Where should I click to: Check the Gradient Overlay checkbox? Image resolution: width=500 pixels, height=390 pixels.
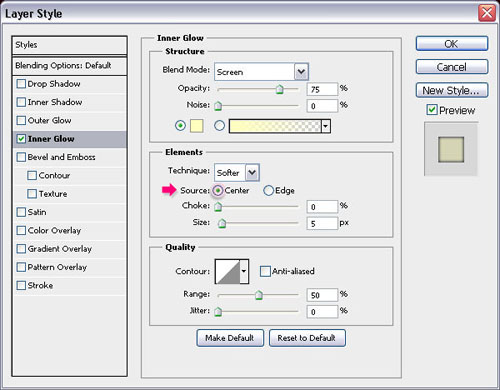pos(21,249)
